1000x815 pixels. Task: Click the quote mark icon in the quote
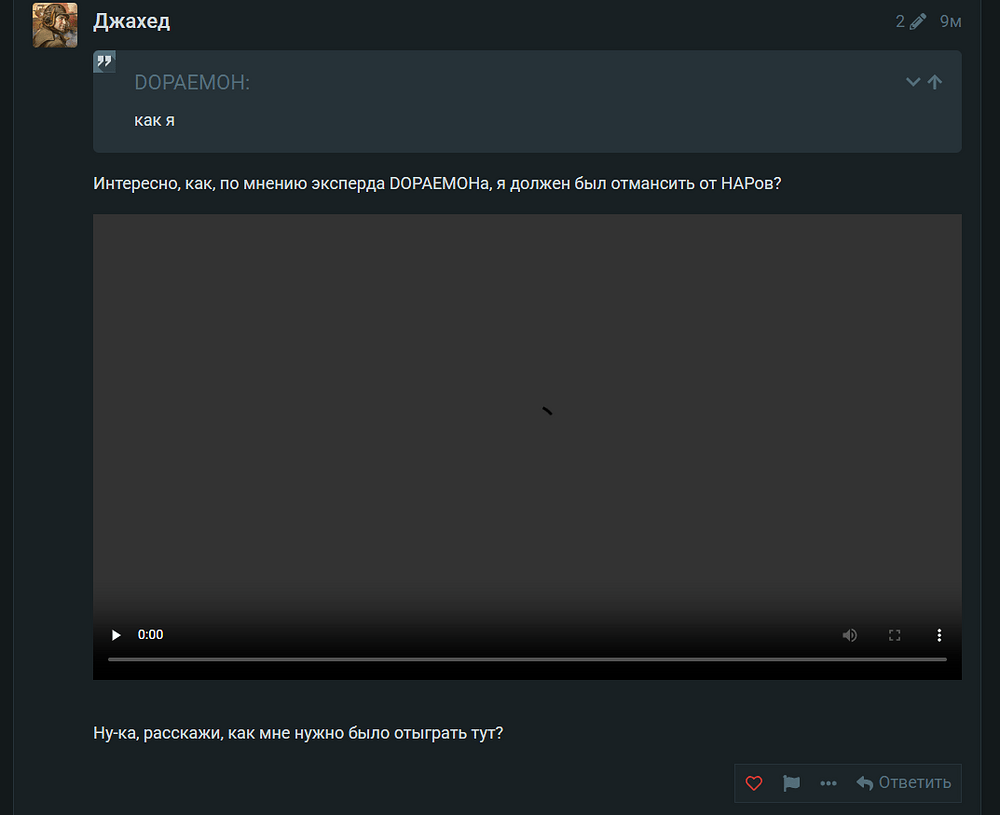pos(104,61)
